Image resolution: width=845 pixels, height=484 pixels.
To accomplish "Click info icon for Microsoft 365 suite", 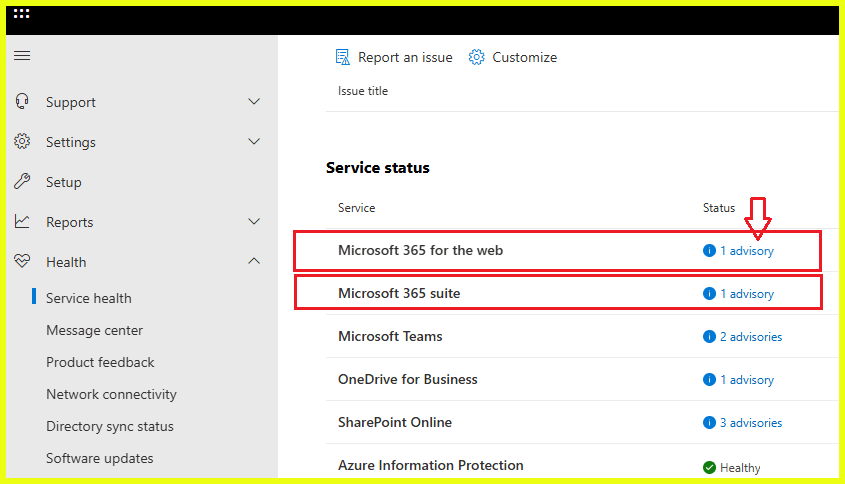I will click(x=709, y=294).
